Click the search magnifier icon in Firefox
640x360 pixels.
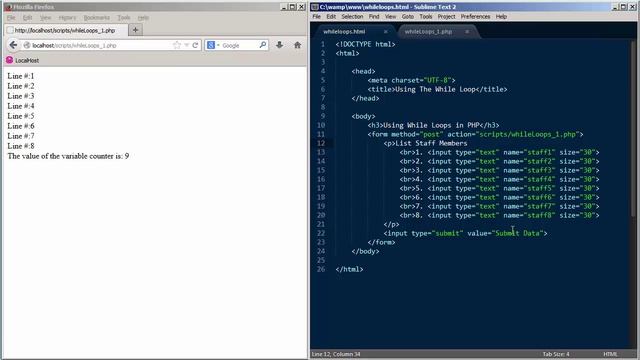click(x=263, y=45)
